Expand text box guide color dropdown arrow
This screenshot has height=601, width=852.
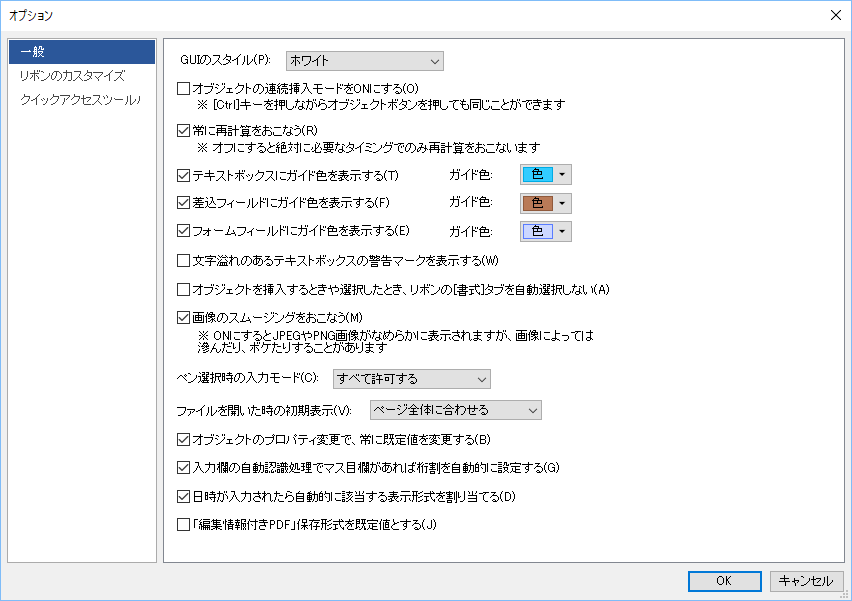click(x=562, y=174)
